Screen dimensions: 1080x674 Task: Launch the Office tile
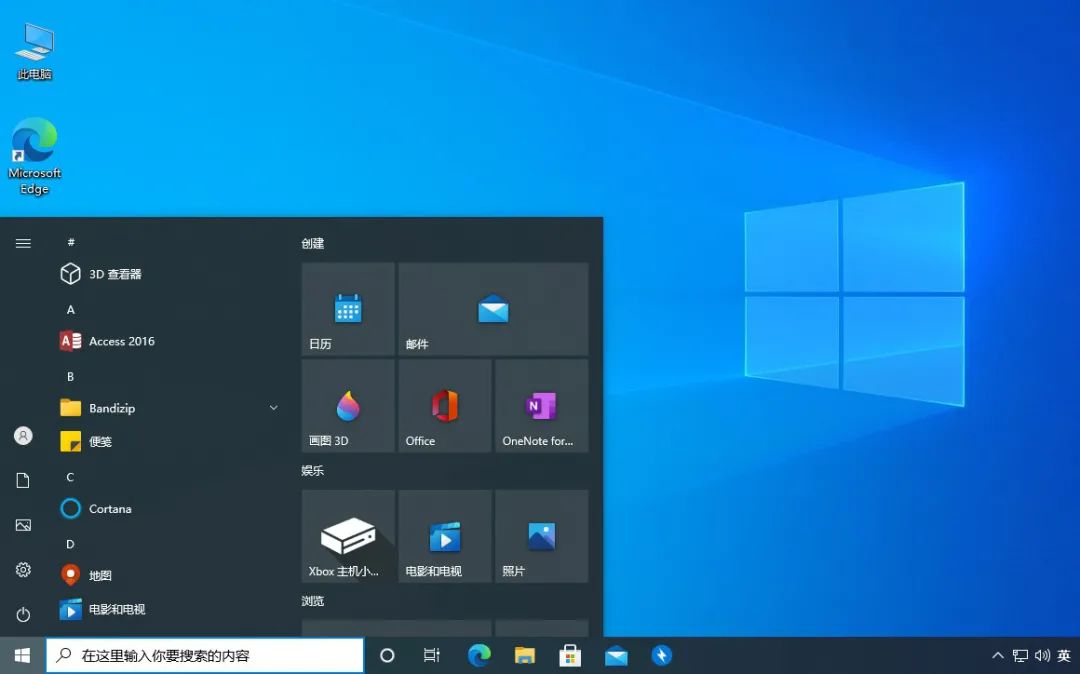tap(444, 405)
